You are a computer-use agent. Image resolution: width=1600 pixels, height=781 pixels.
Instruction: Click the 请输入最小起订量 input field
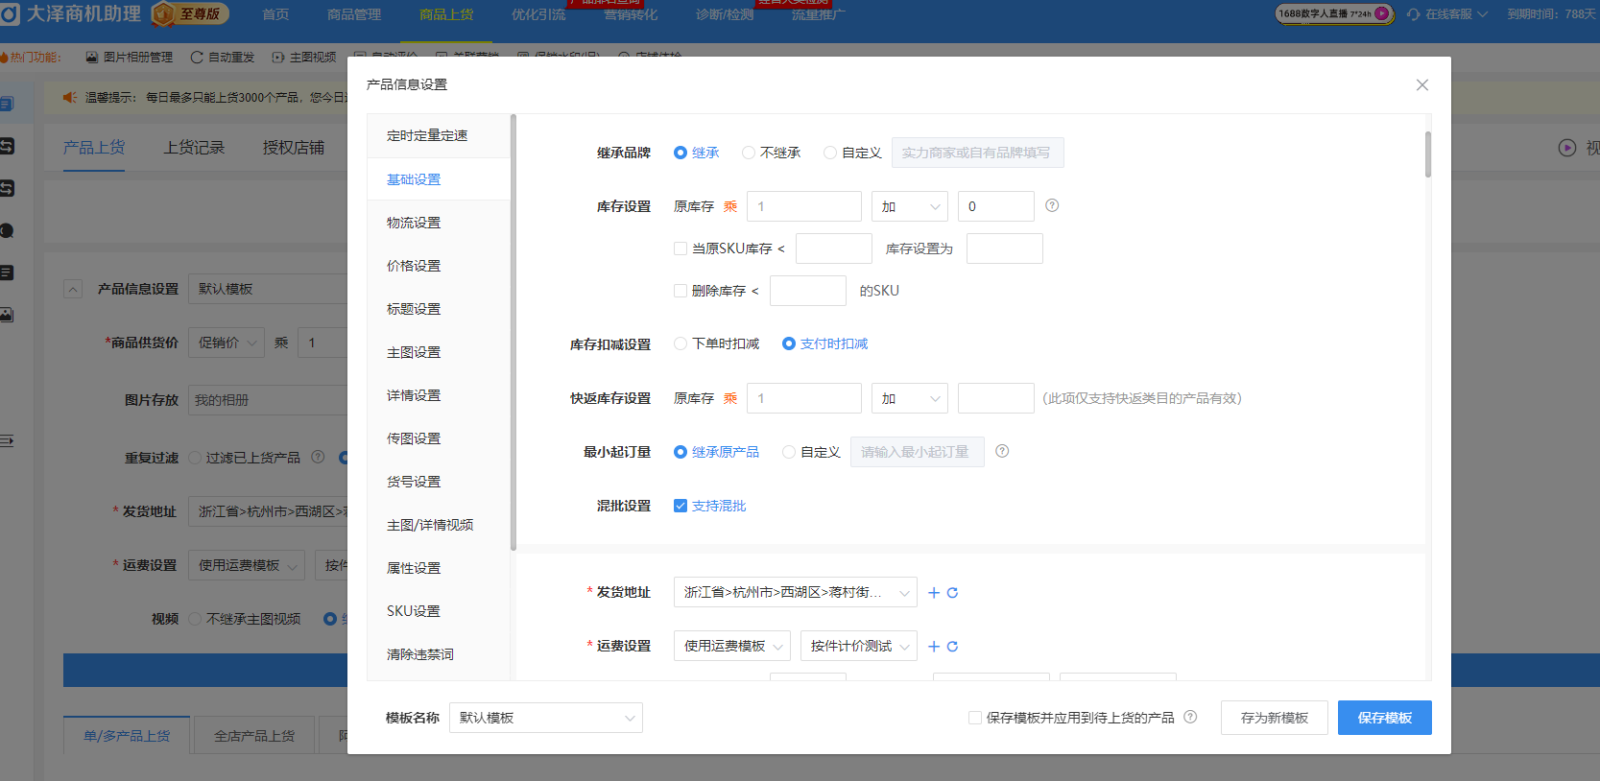click(917, 452)
